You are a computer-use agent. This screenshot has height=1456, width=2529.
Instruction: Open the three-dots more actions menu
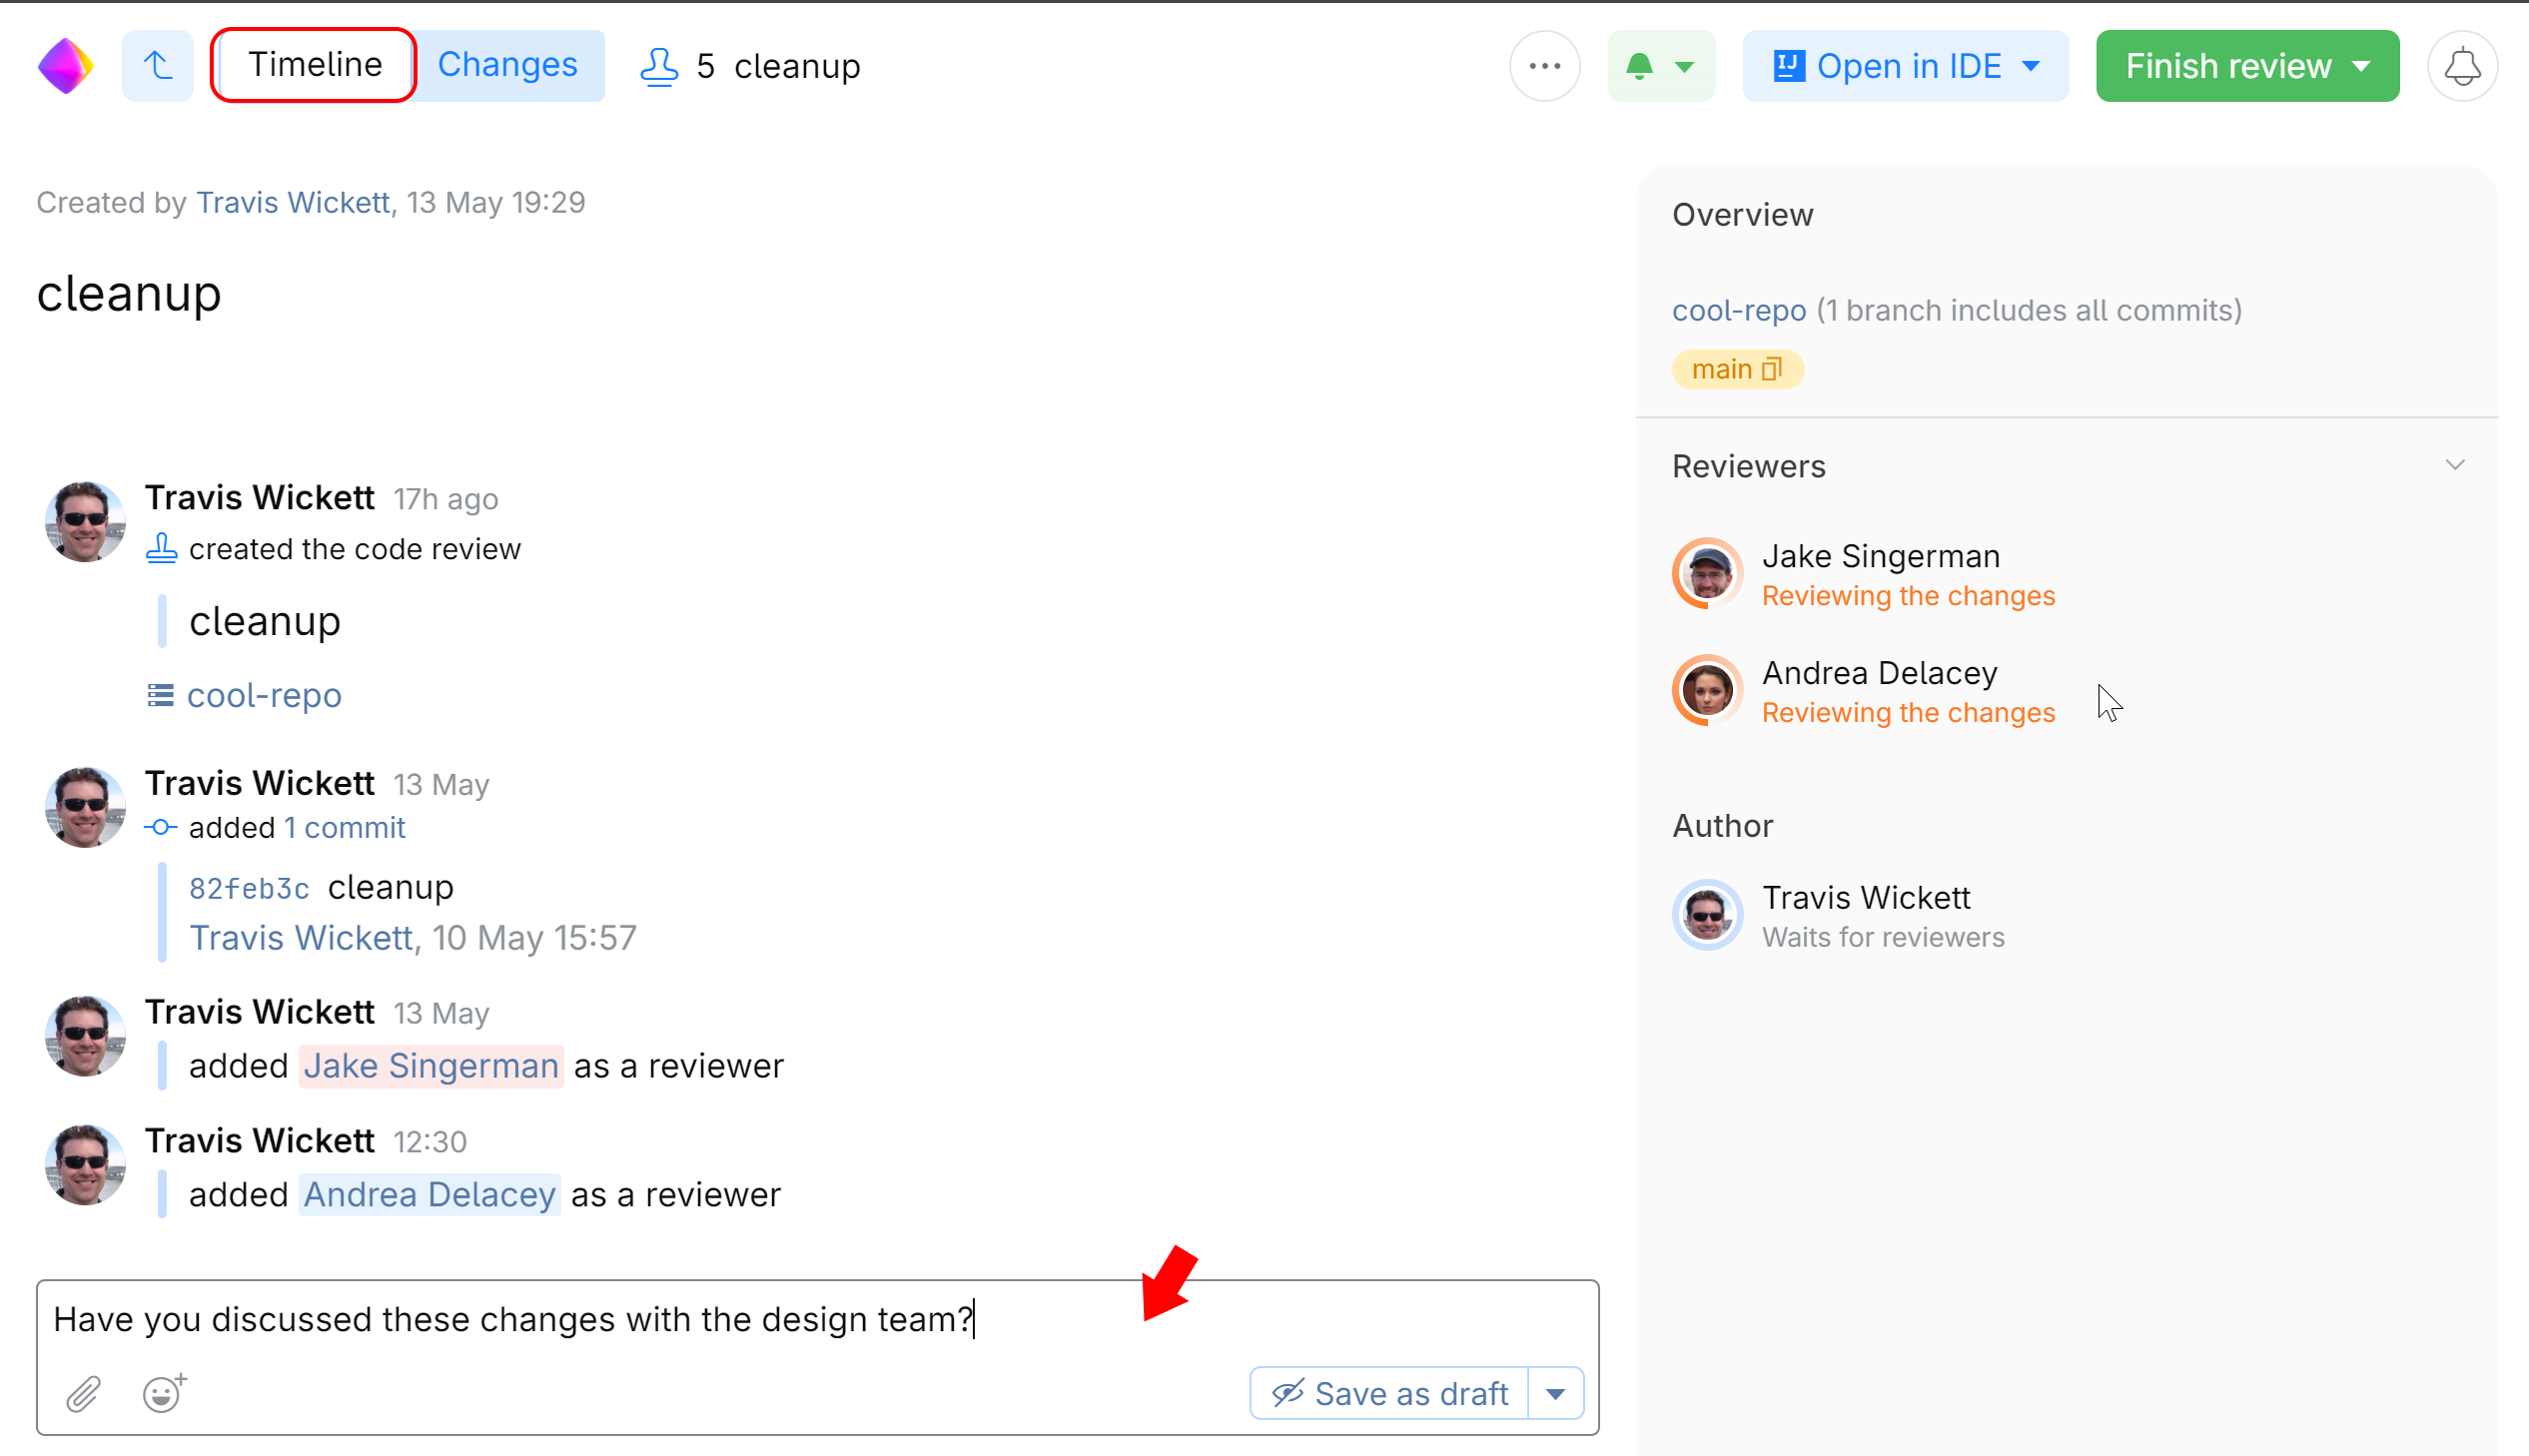(1544, 66)
